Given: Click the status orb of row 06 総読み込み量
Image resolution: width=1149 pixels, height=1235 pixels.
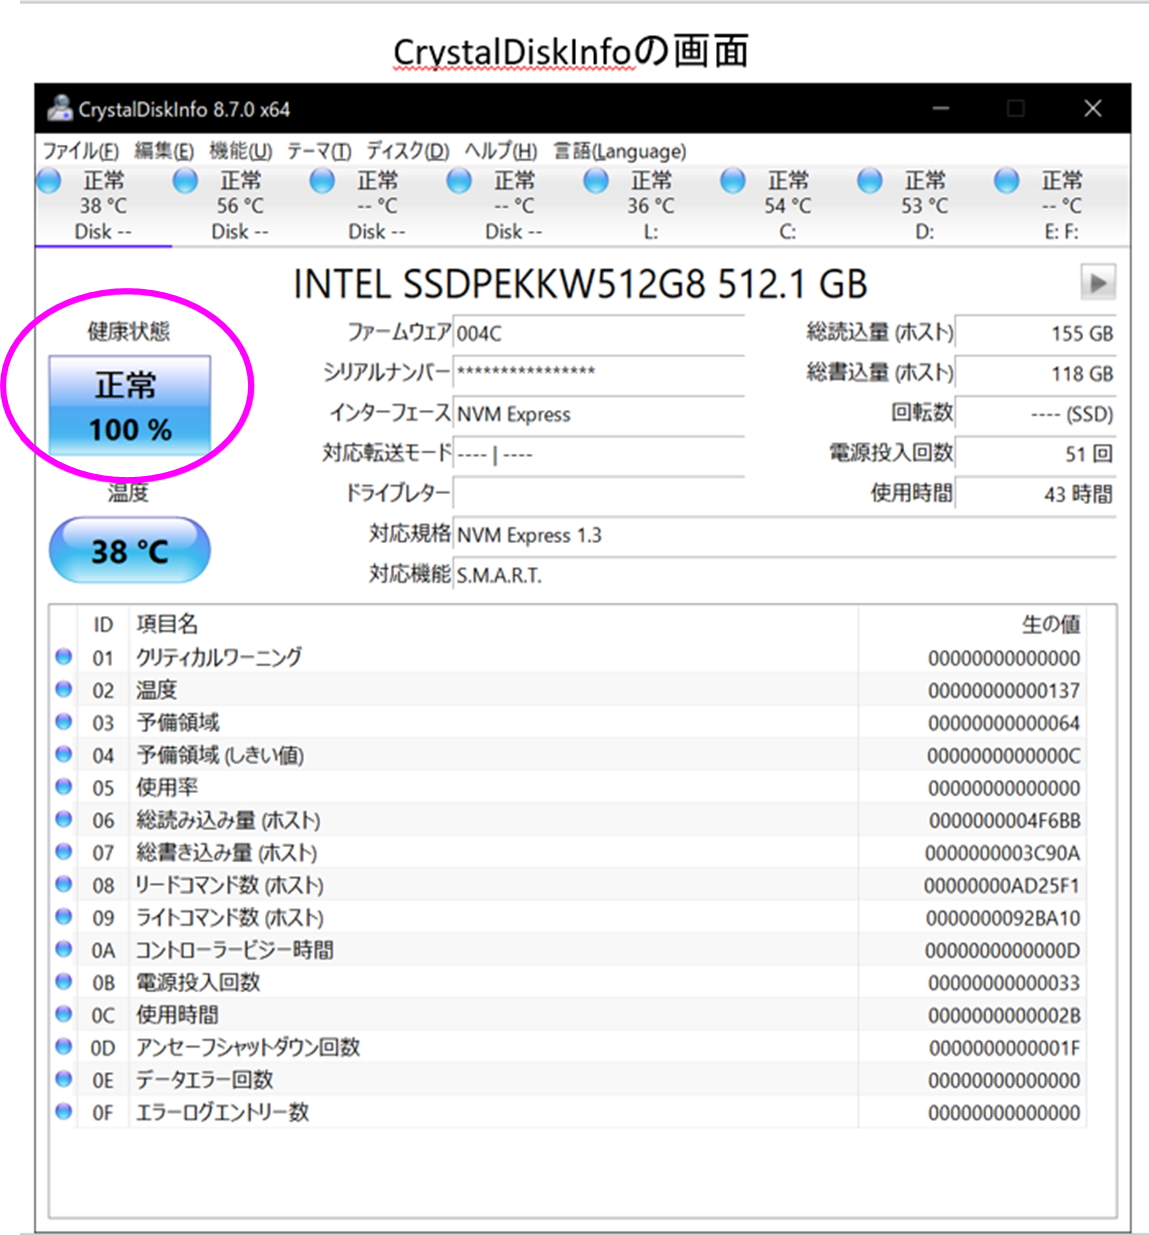Looking at the screenshot, I should pos(64,819).
